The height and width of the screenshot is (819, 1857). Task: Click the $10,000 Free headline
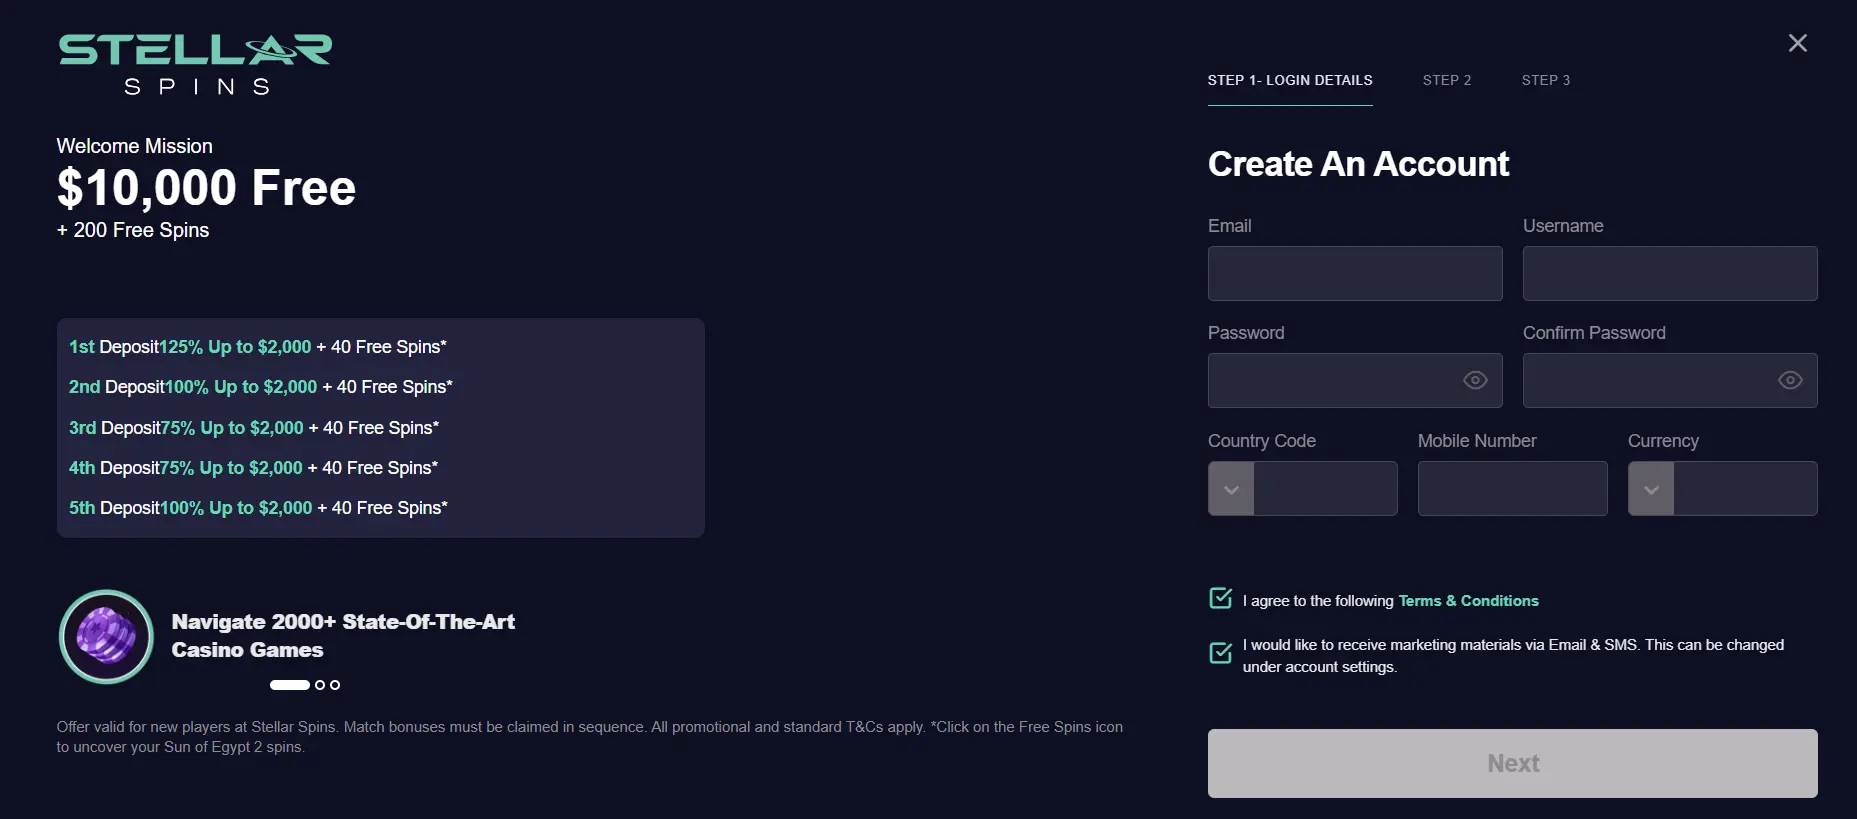coord(206,188)
